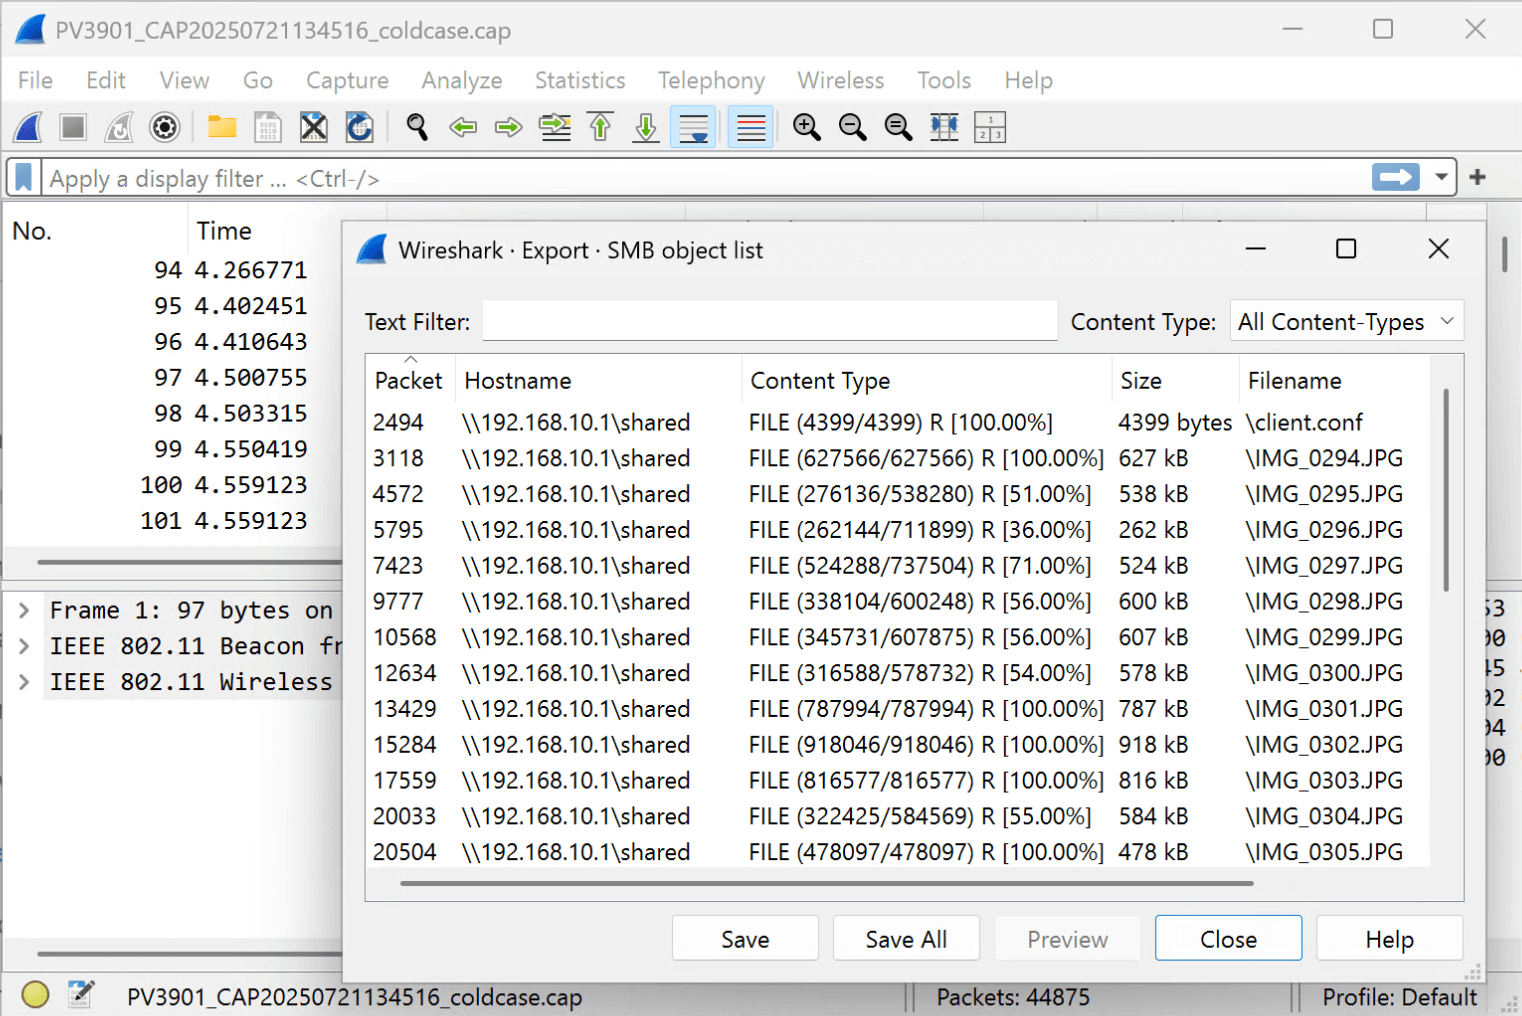Open capture options gear icon
This screenshot has width=1522, height=1016.
tap(165, 127)
